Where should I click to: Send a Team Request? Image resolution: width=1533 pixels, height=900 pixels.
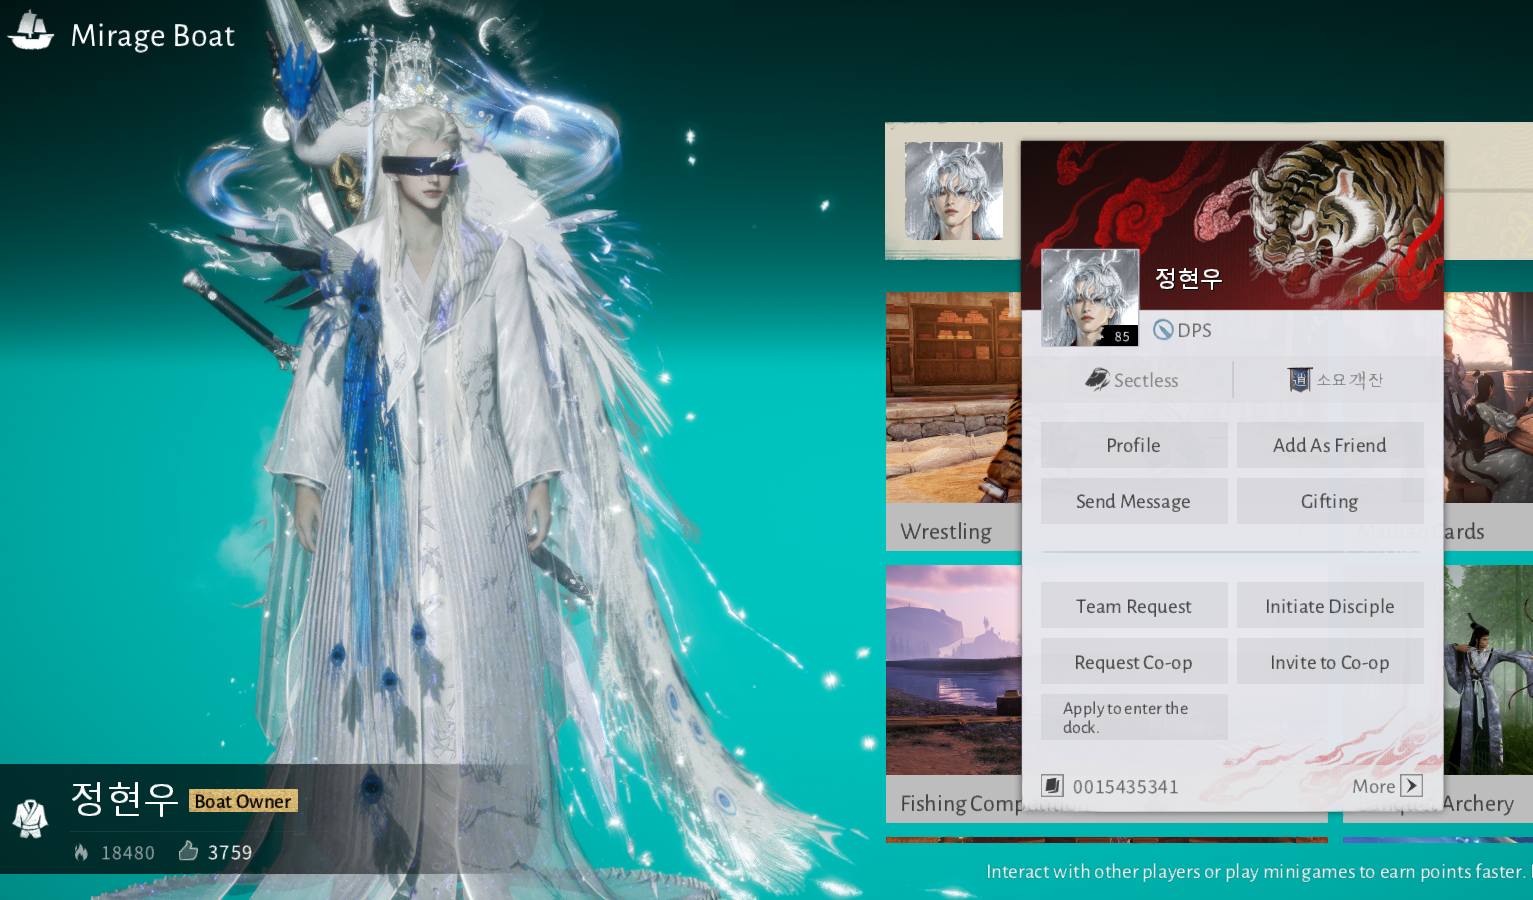pyautogui.click(x=1134, y=606)
